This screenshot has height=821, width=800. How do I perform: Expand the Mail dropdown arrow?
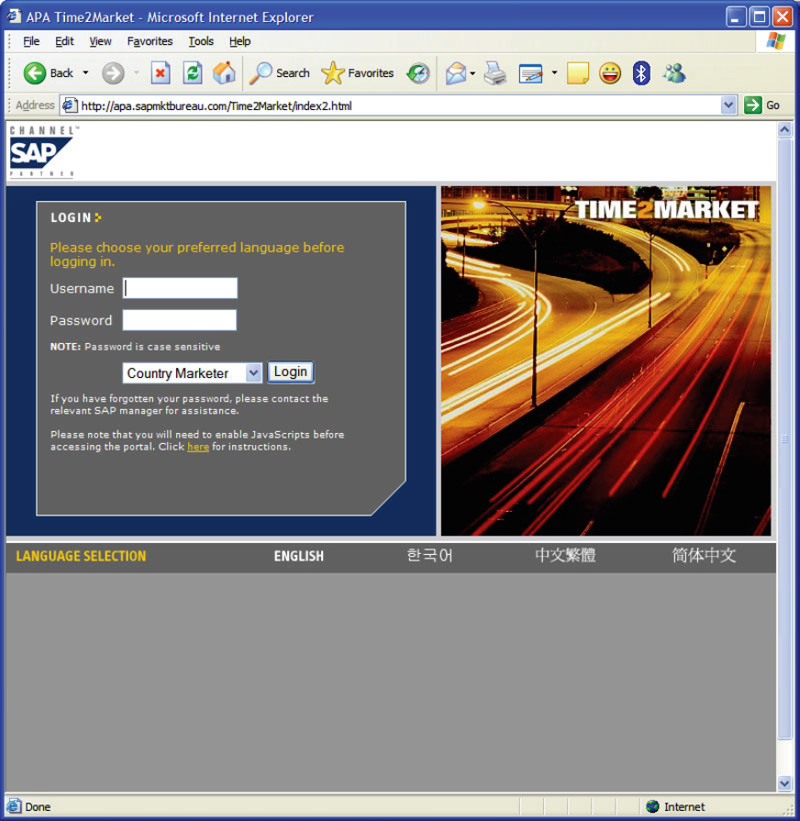point(473,73)
